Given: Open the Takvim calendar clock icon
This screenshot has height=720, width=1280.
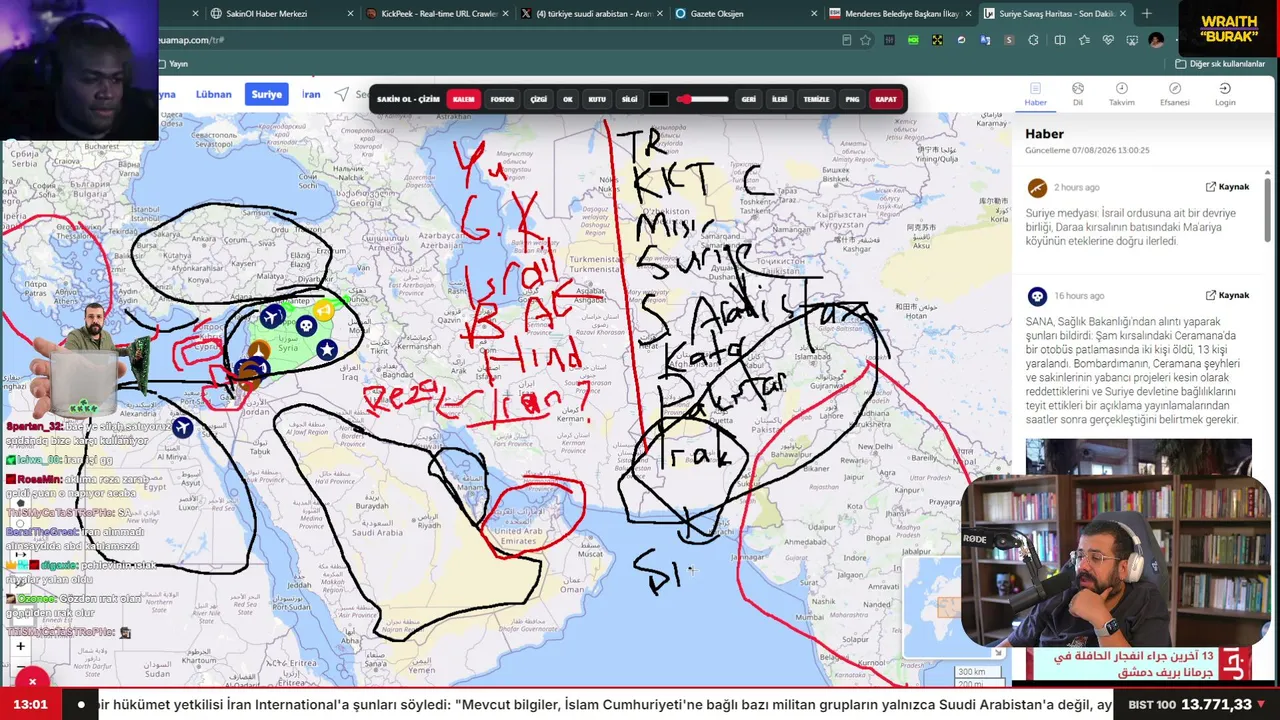Looking at the screenshot, I should [x=1122, y=94].
